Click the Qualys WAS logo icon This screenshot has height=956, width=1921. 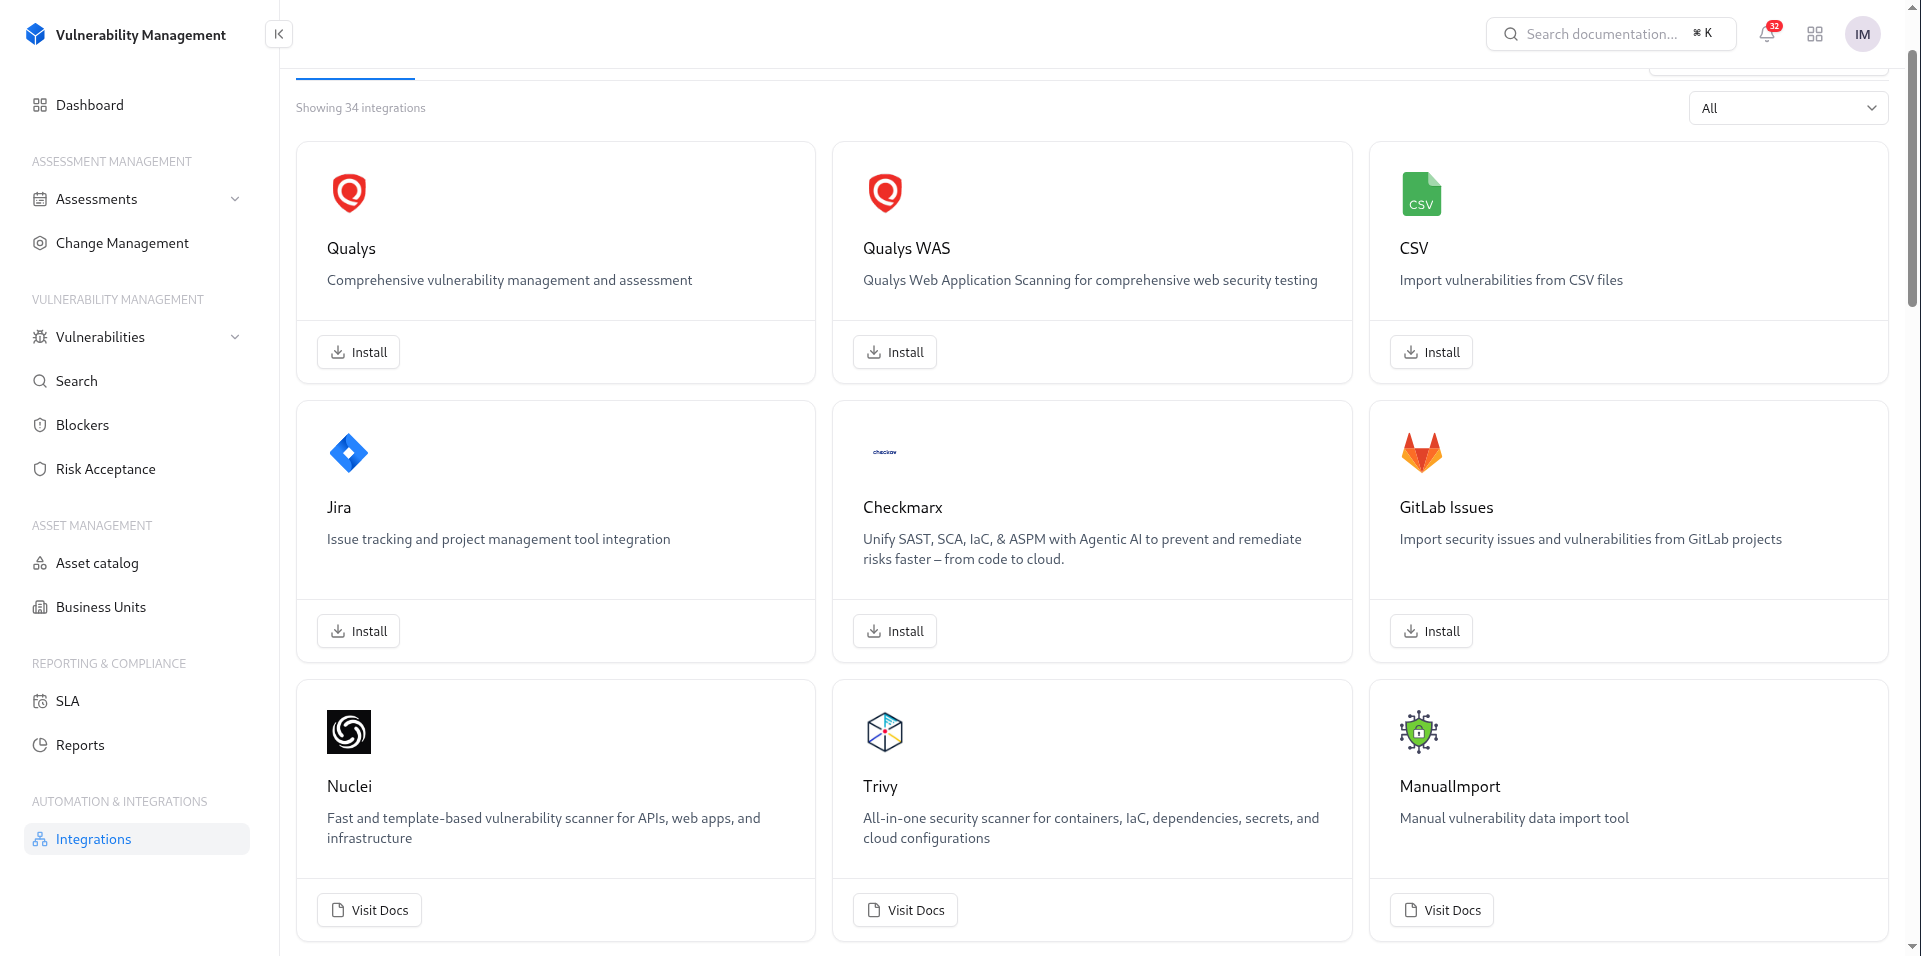point(885,193)
